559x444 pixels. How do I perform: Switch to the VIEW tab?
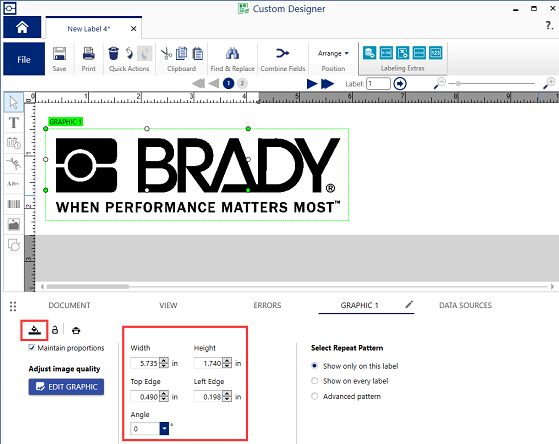point(168,305)
